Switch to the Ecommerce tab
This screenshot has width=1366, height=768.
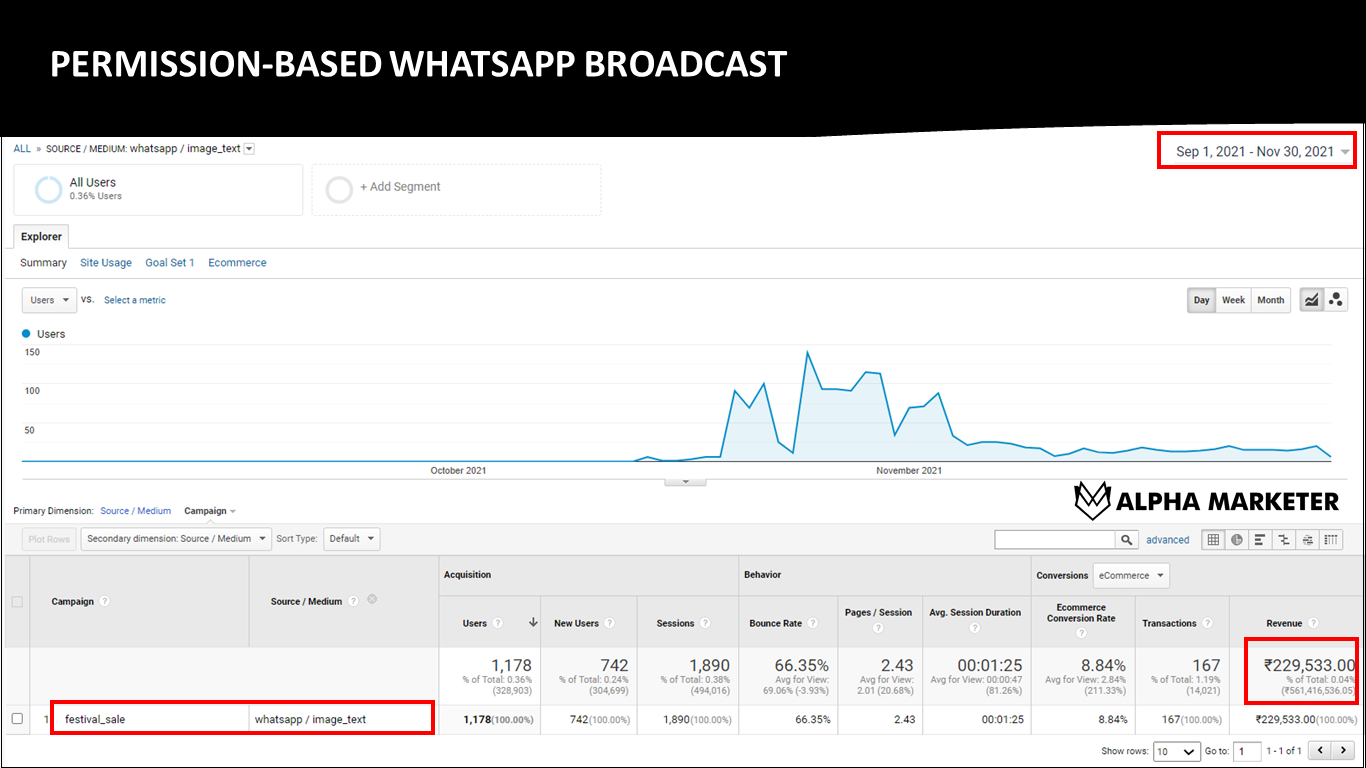click(x=237, y=262)
